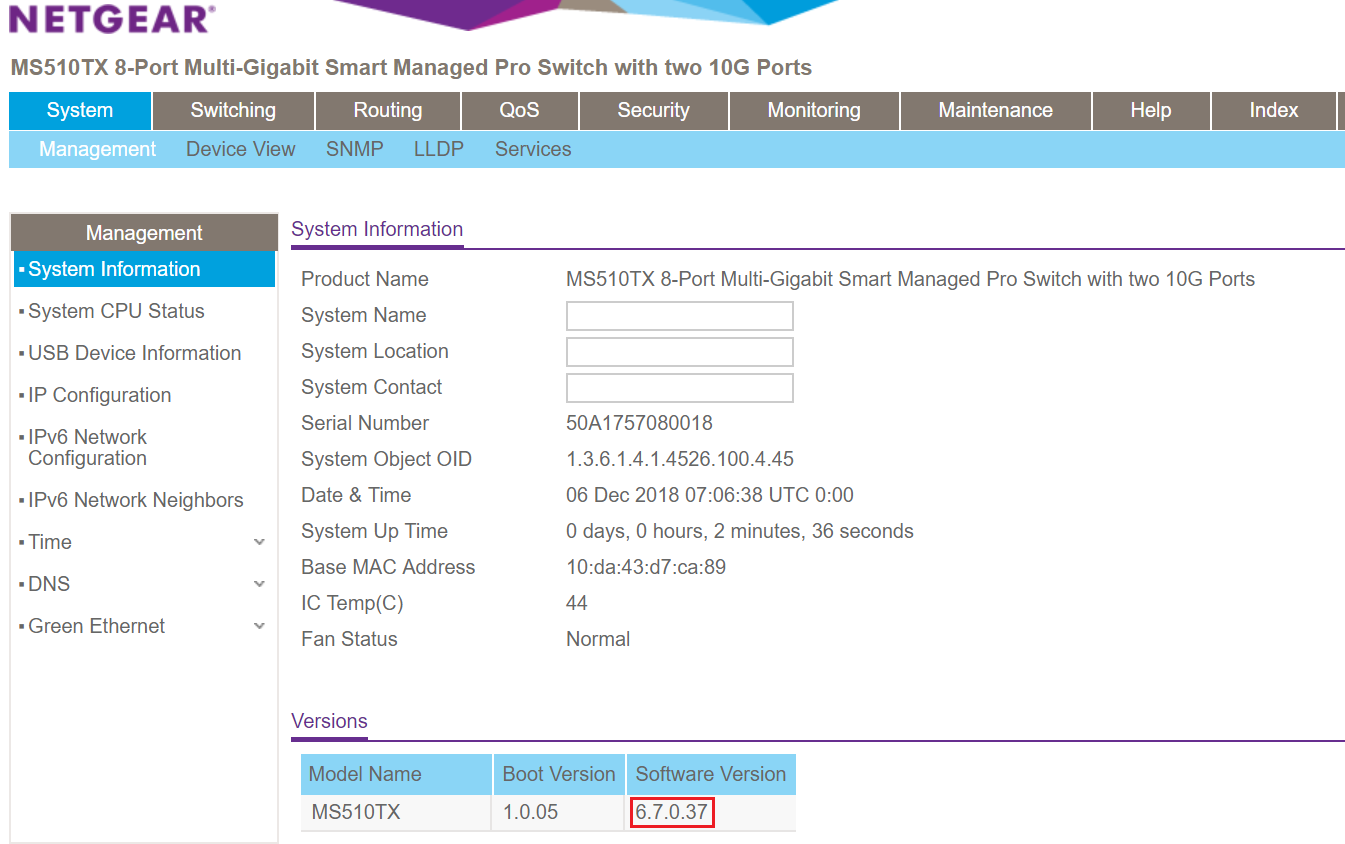Open the Routing tab
1345x844 pixels.
point(388,111)
